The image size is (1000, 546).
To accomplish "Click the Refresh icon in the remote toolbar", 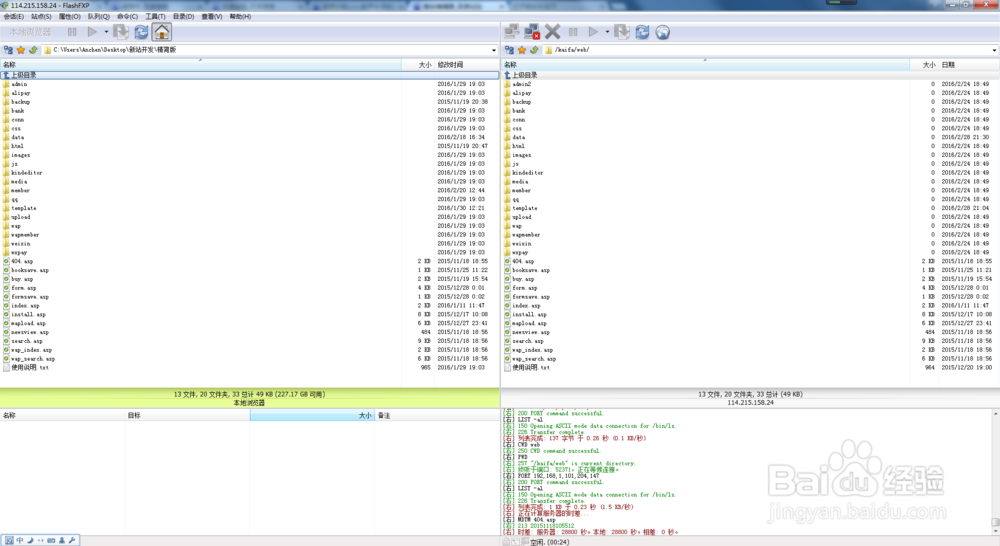I will 642,33.
